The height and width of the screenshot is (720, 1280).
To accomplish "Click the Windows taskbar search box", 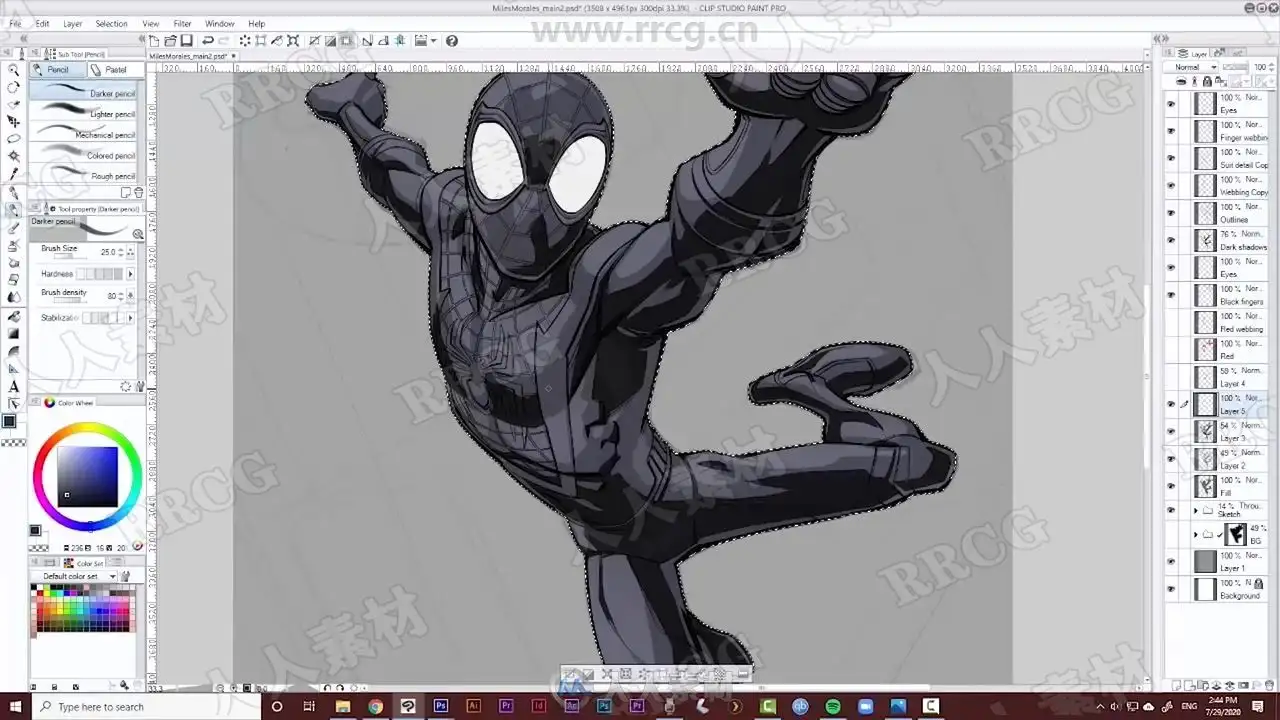I will pyautogui.click(x=146, y=706).
